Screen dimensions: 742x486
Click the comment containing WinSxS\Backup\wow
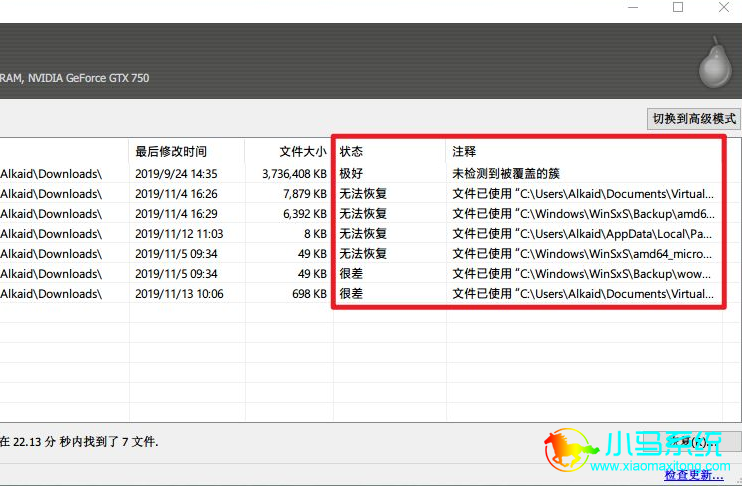582,274
